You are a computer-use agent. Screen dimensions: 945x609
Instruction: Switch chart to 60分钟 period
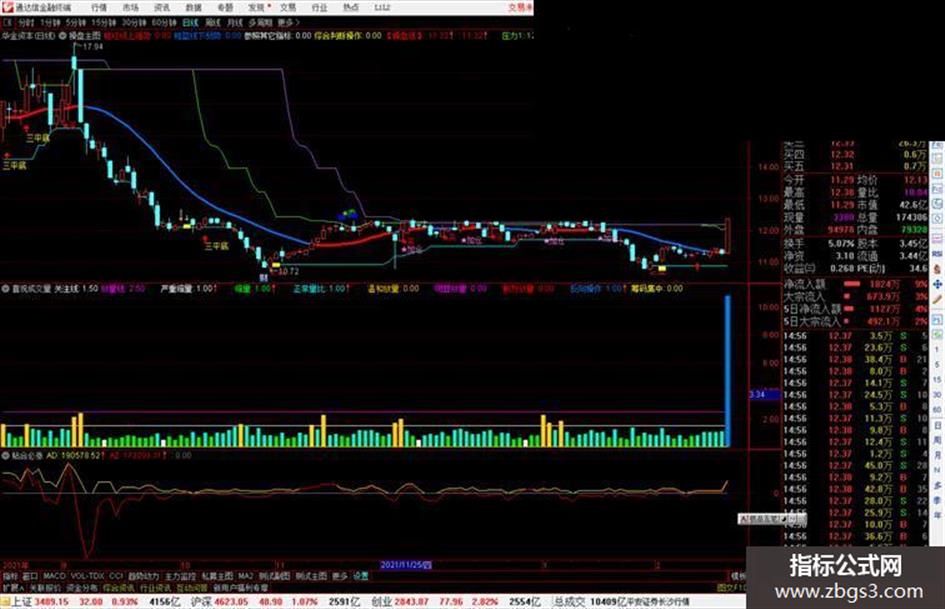[x=163, y=23]
